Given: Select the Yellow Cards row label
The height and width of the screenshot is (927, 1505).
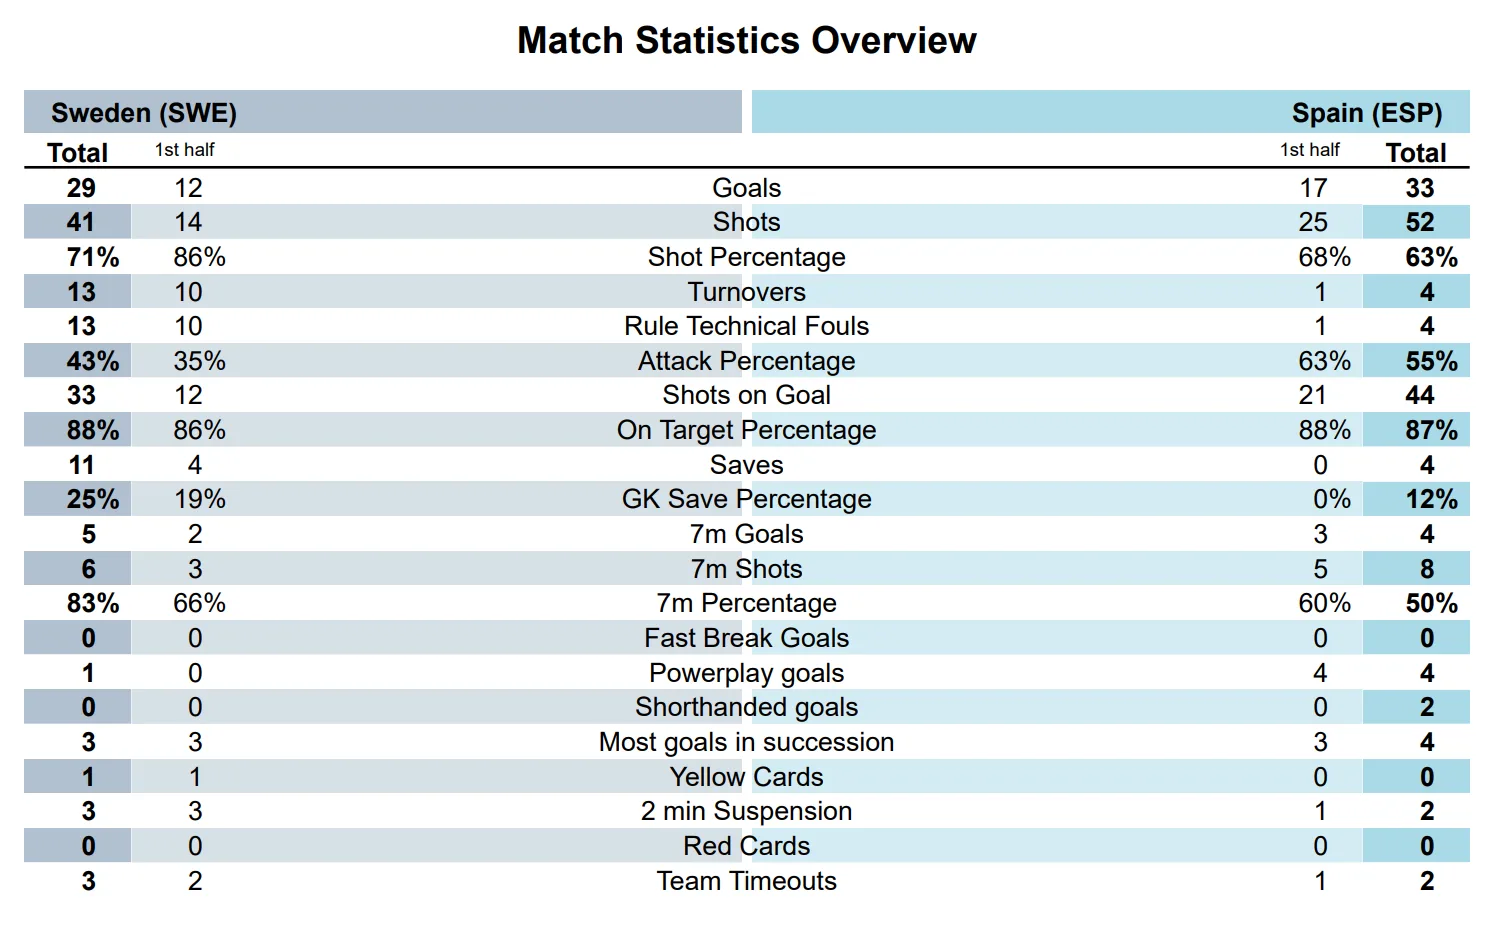Looking at the screenshot, I should click(x=746, y=777).
